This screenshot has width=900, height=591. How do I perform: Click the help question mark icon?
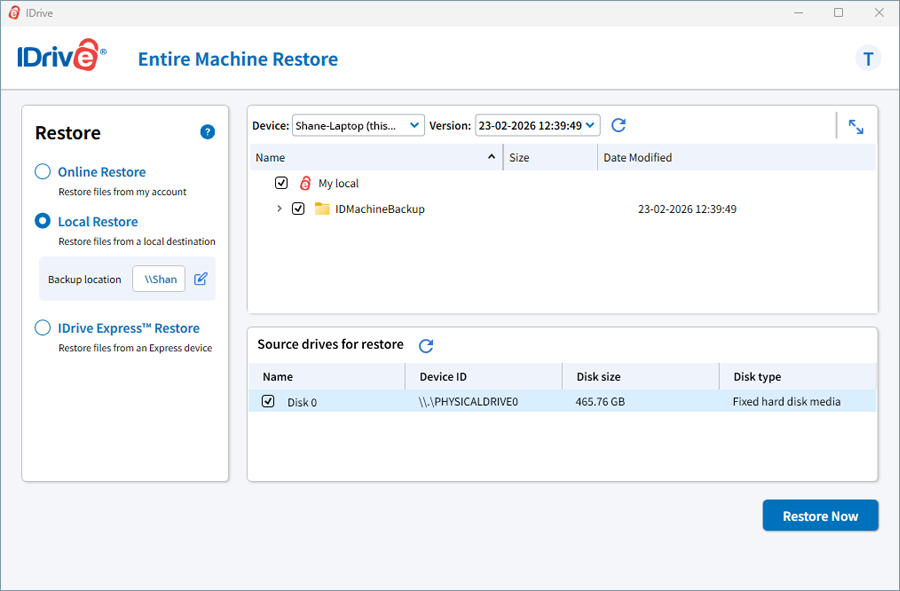pyautogui.click(x=207, y=132)
